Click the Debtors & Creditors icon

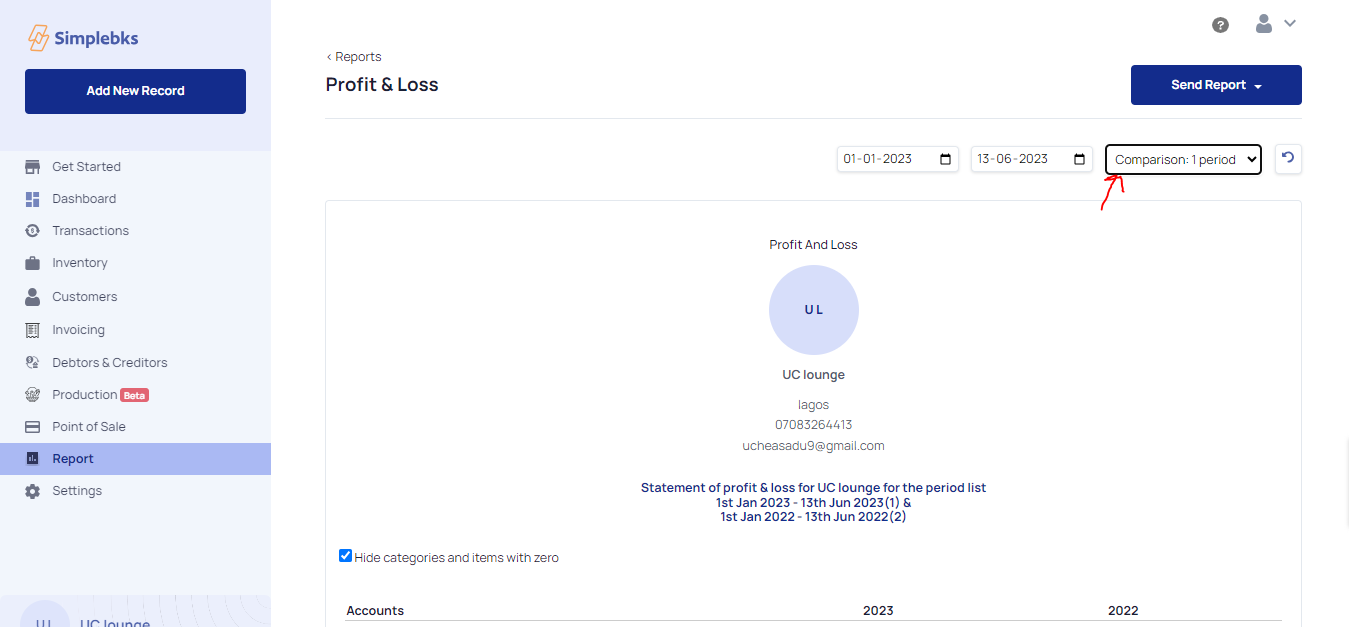[33, 363]
